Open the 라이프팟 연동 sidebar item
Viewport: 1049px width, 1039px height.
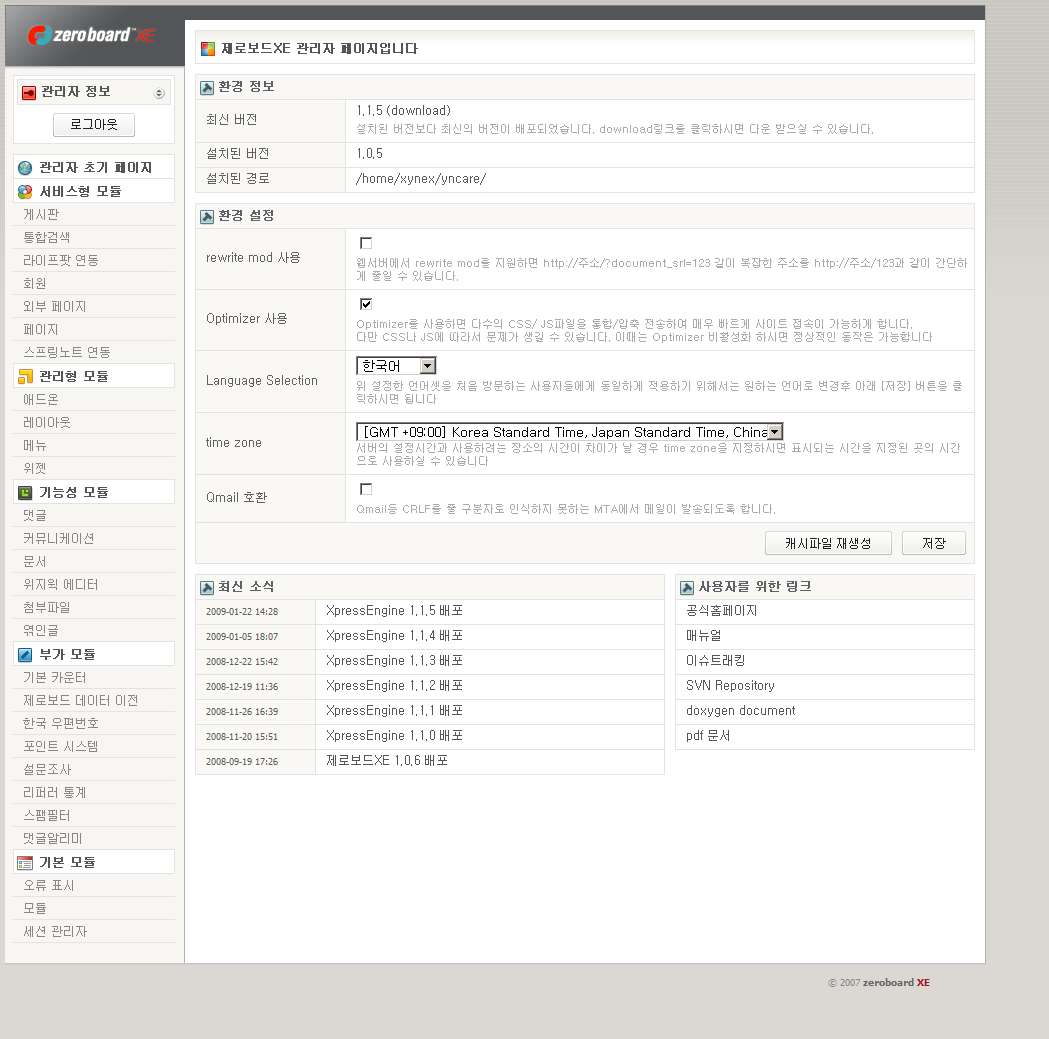[x=61, y=260]
